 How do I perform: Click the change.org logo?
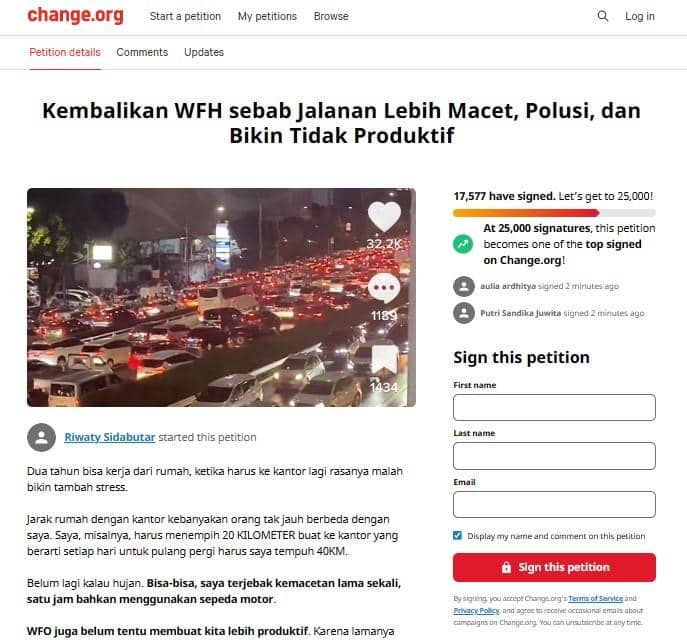[75, 15]
